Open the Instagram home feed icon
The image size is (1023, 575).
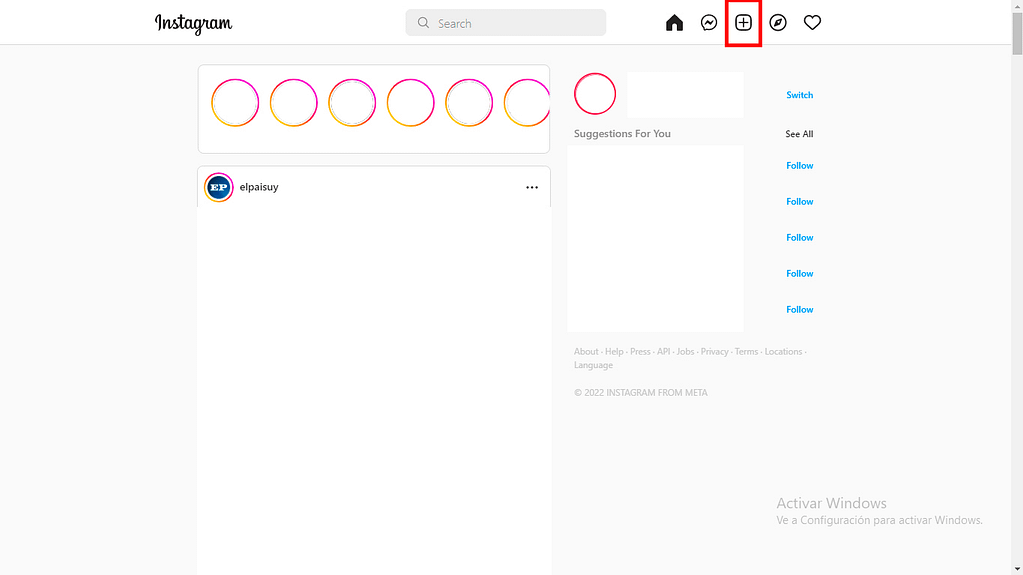coord(674,23)
